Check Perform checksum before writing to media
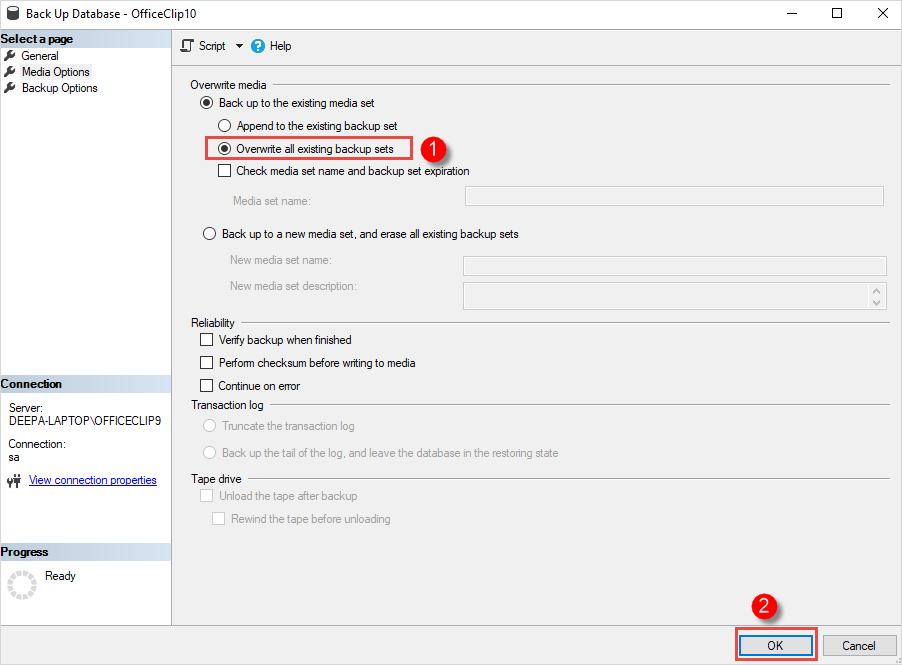The image size is (902, 665). (x=207, y=362)
